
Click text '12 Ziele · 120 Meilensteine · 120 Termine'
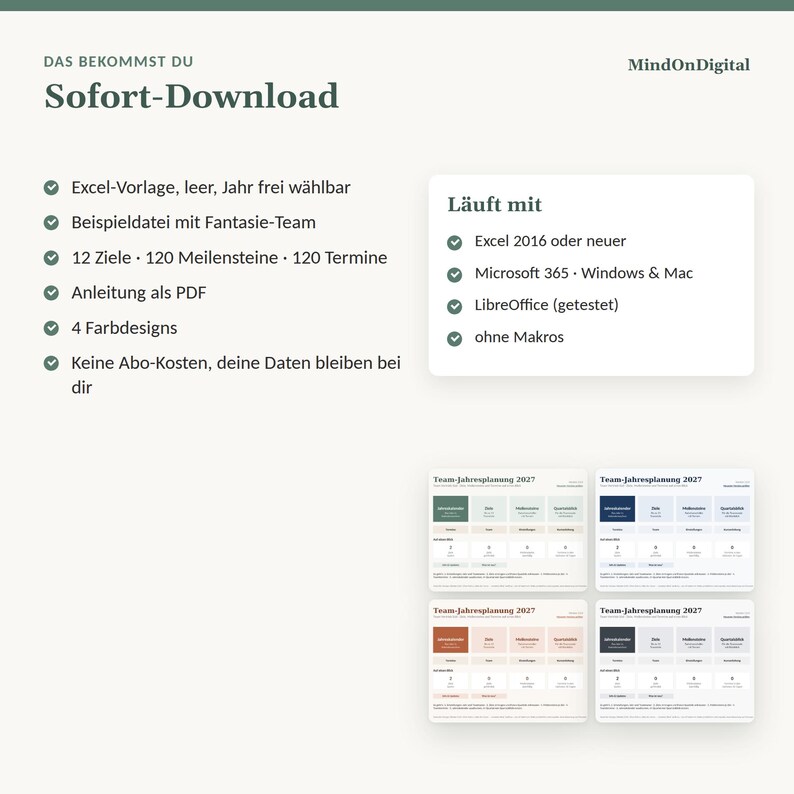229,258
